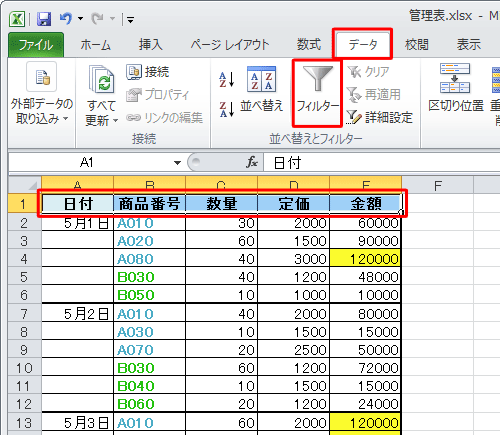Open the 並べ替え sort dialog
The width and height of the screenshot is (500, 435).
(261, 90)
